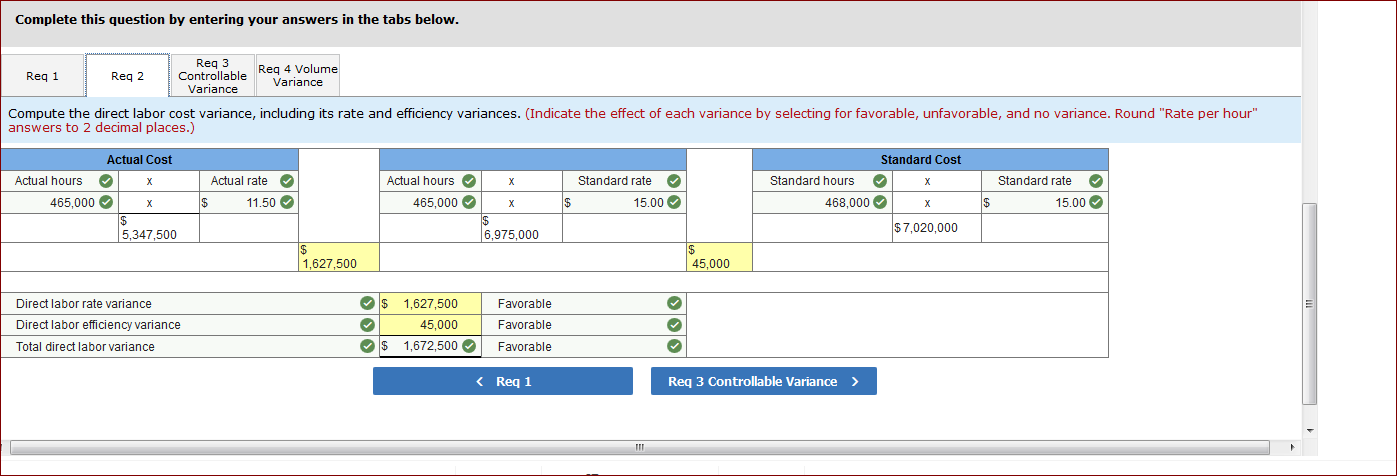Click the vertical scrollbar thumb
1397x476 pixels.
point(1310,303)
